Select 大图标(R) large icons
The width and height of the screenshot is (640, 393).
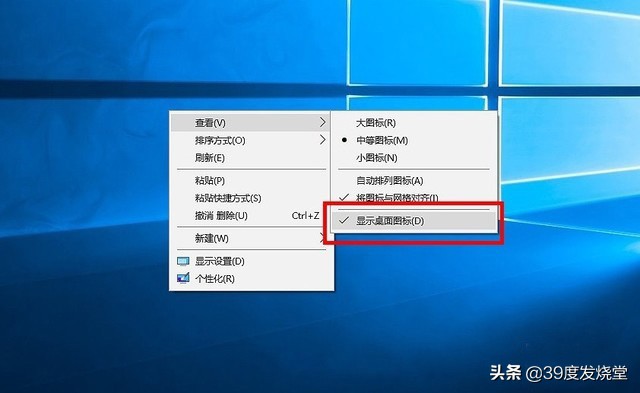(x=414, y=123)
